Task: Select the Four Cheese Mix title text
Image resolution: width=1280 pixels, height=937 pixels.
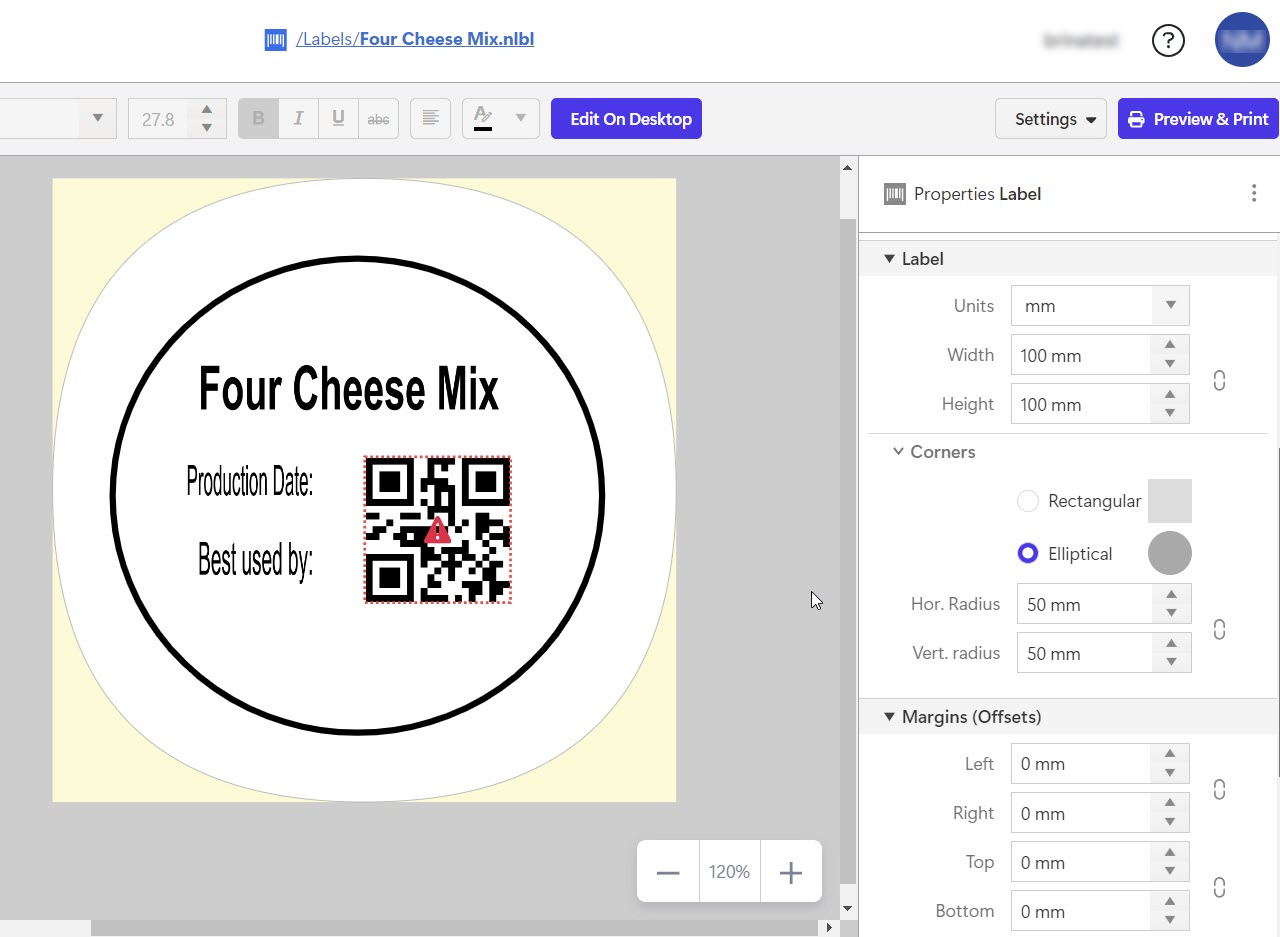Action: [x=349, y=388]
